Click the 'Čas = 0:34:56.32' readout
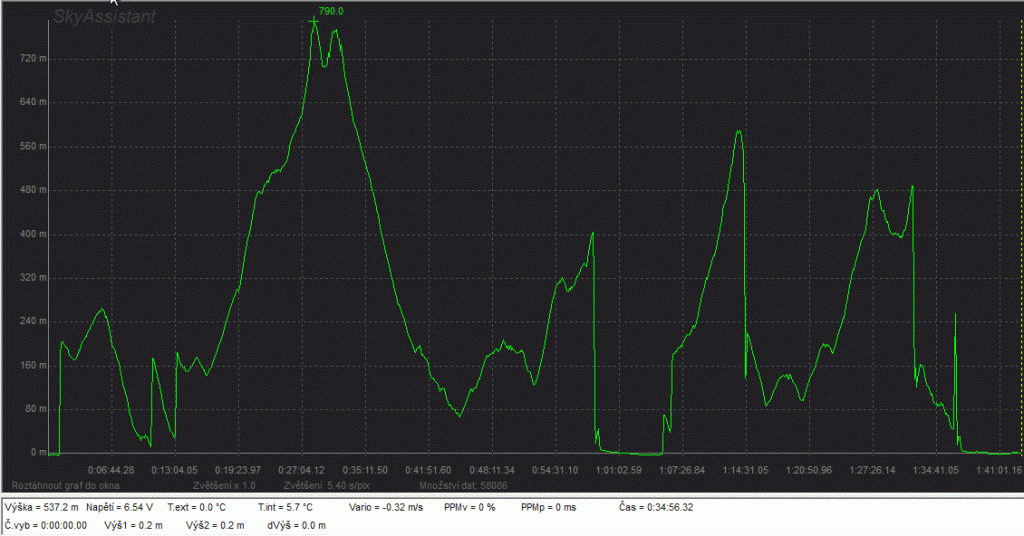This screenshot has height=536, width=1024. pyautogui.click(x=656, y=507)
